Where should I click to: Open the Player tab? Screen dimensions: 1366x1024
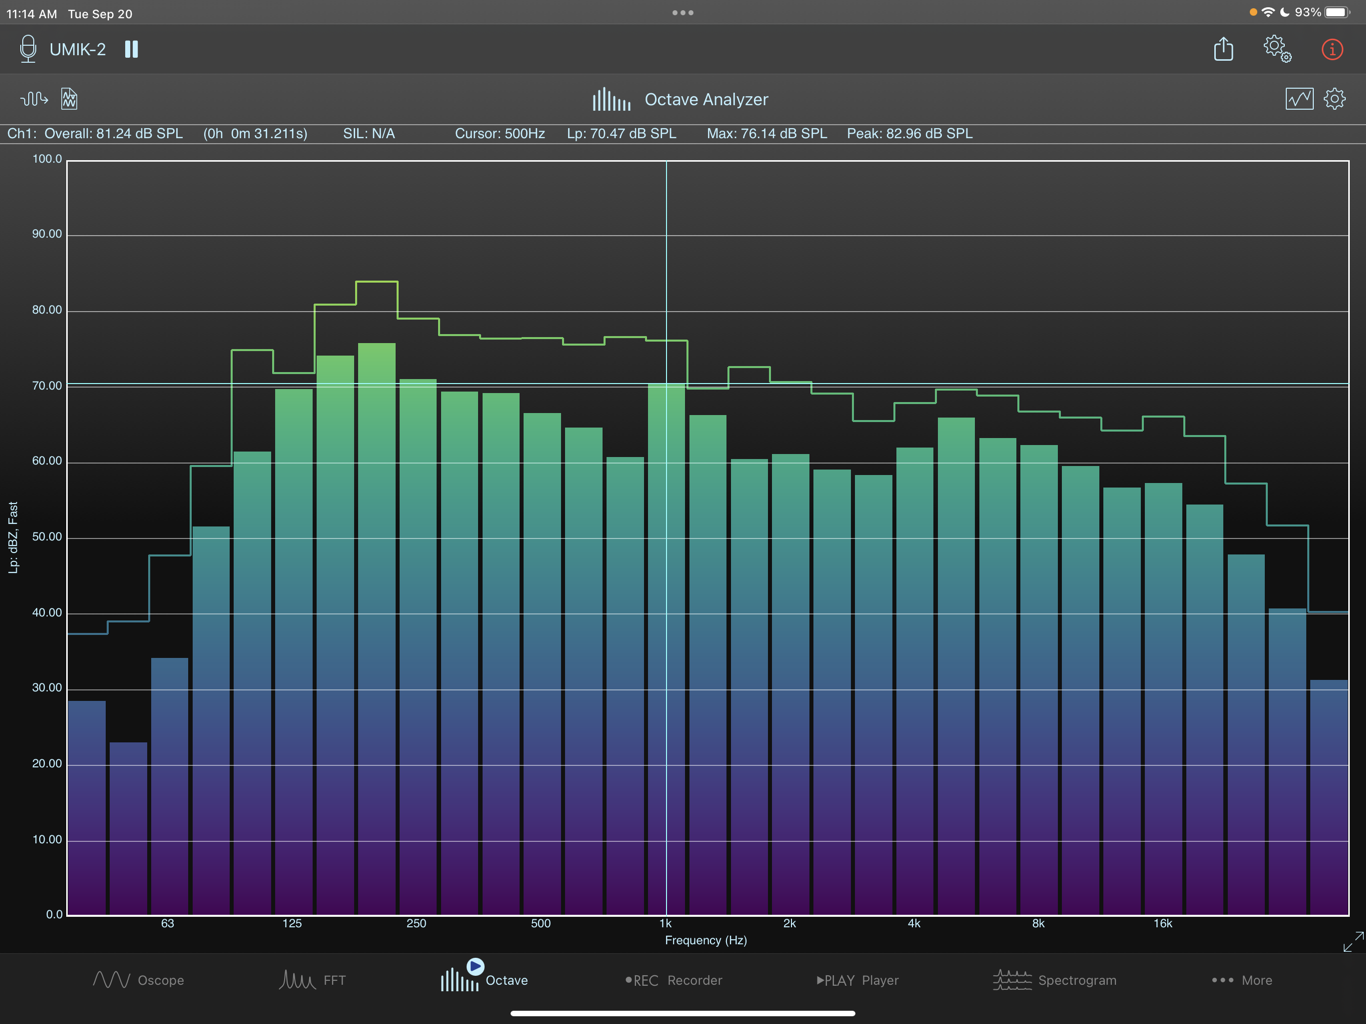[x=857, y=980]
